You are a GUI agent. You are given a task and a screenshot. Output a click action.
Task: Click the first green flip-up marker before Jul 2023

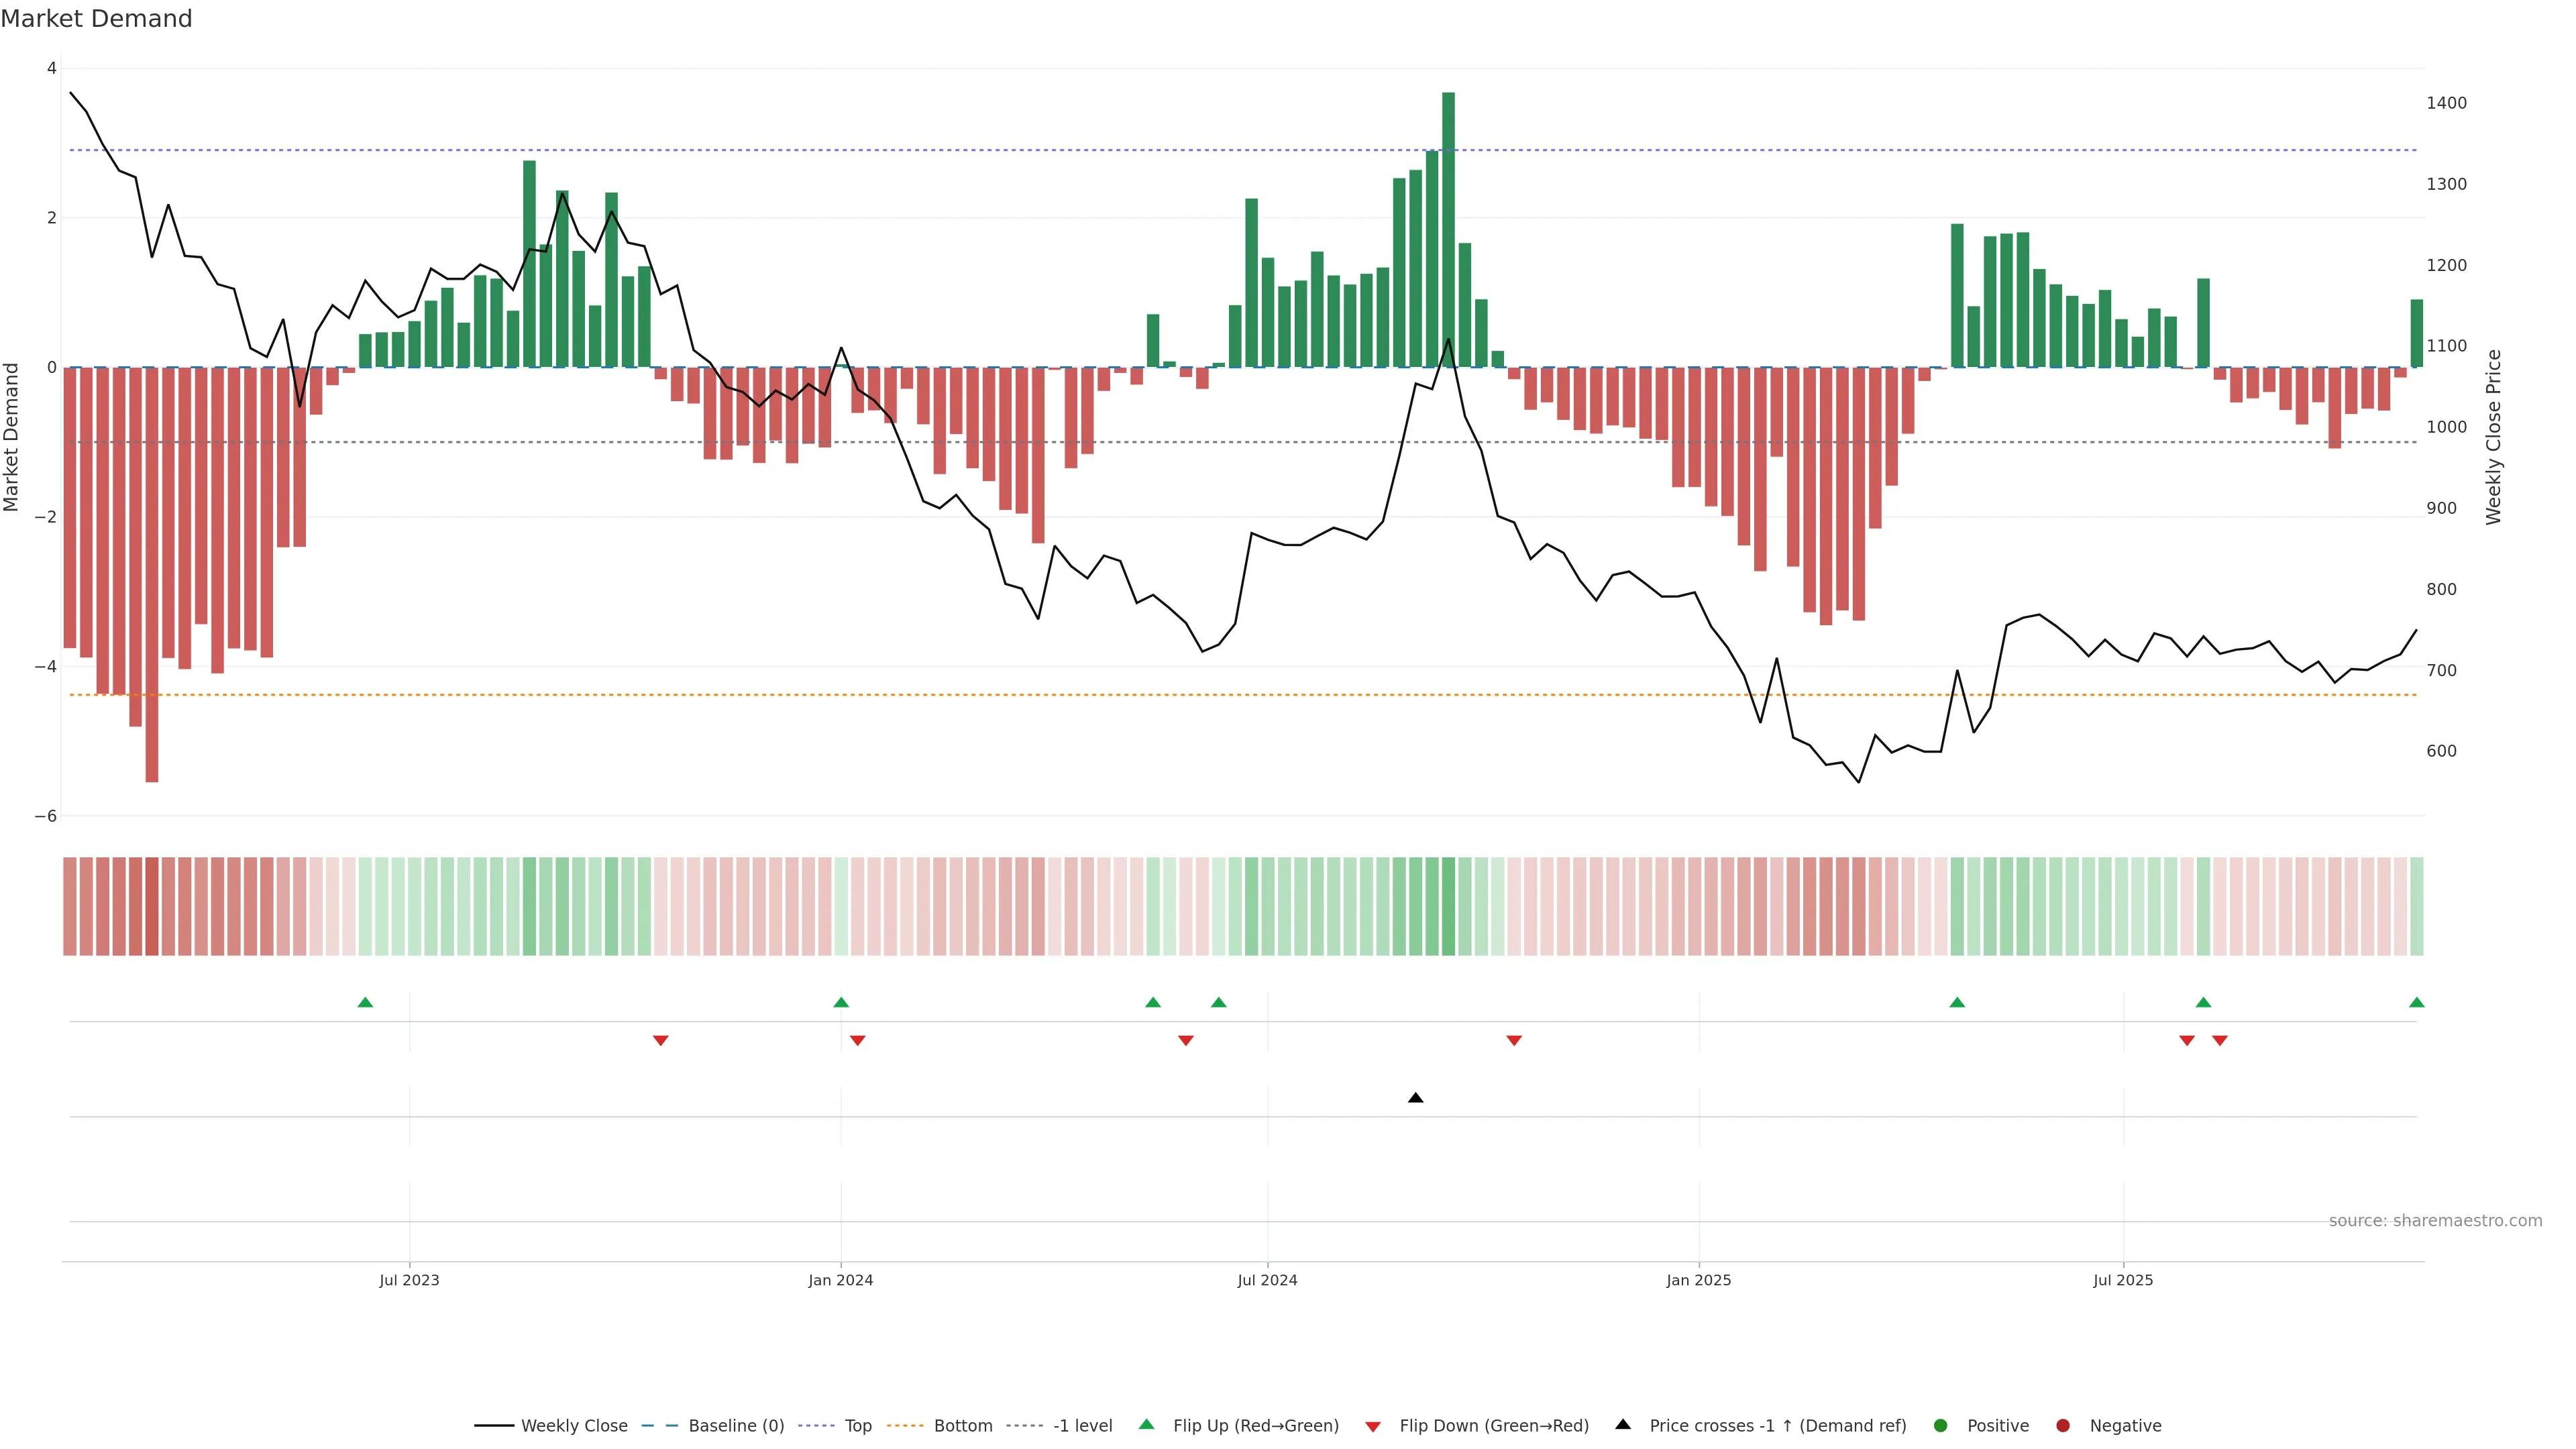click(365, 1003)
